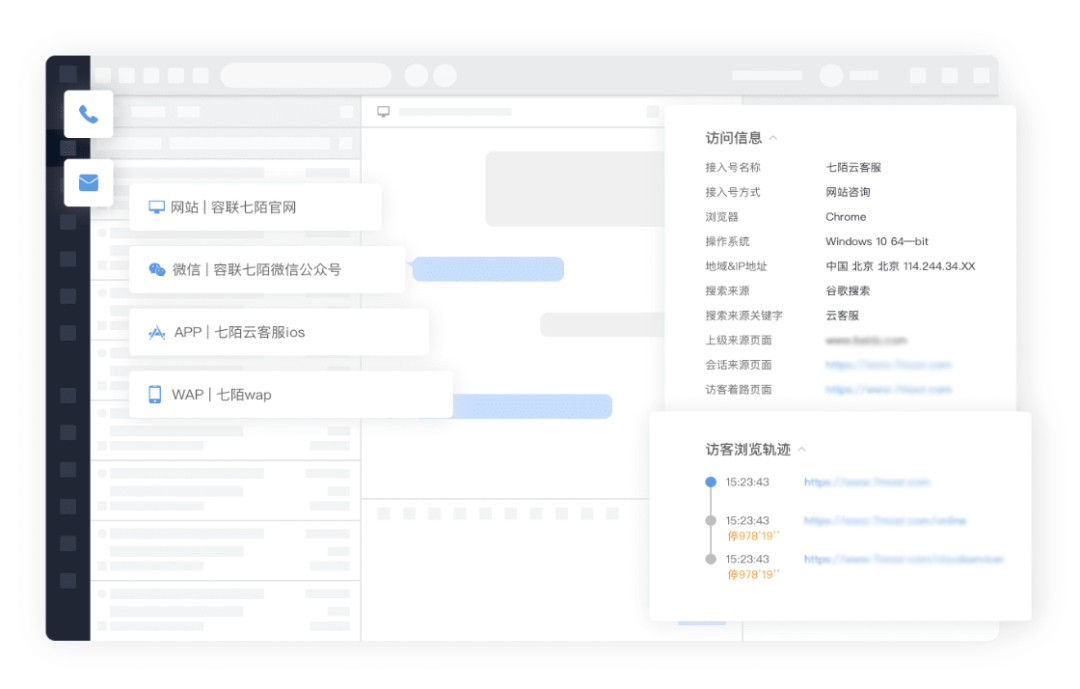The height and width of the screenshot is (689, 1080).
Task: Click the blue timeline dot at 15:23:43
Action: 711,482
